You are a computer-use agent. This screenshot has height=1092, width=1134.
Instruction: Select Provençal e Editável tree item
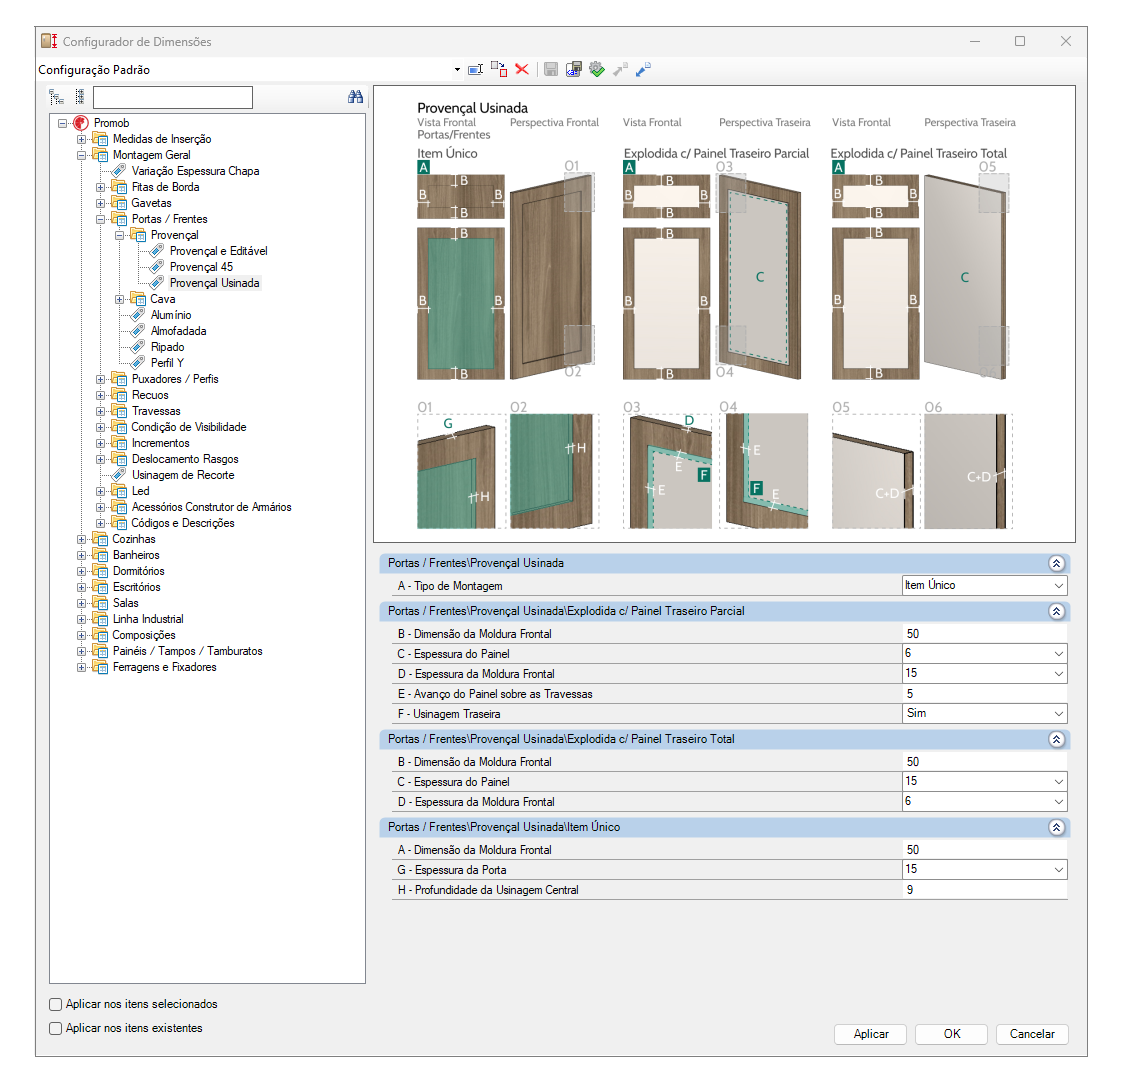coord(218,251)
